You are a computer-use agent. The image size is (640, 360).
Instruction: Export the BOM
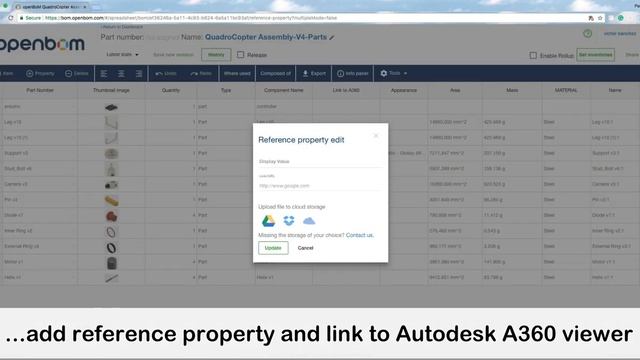pyautogui.click(x=314, y=73)
